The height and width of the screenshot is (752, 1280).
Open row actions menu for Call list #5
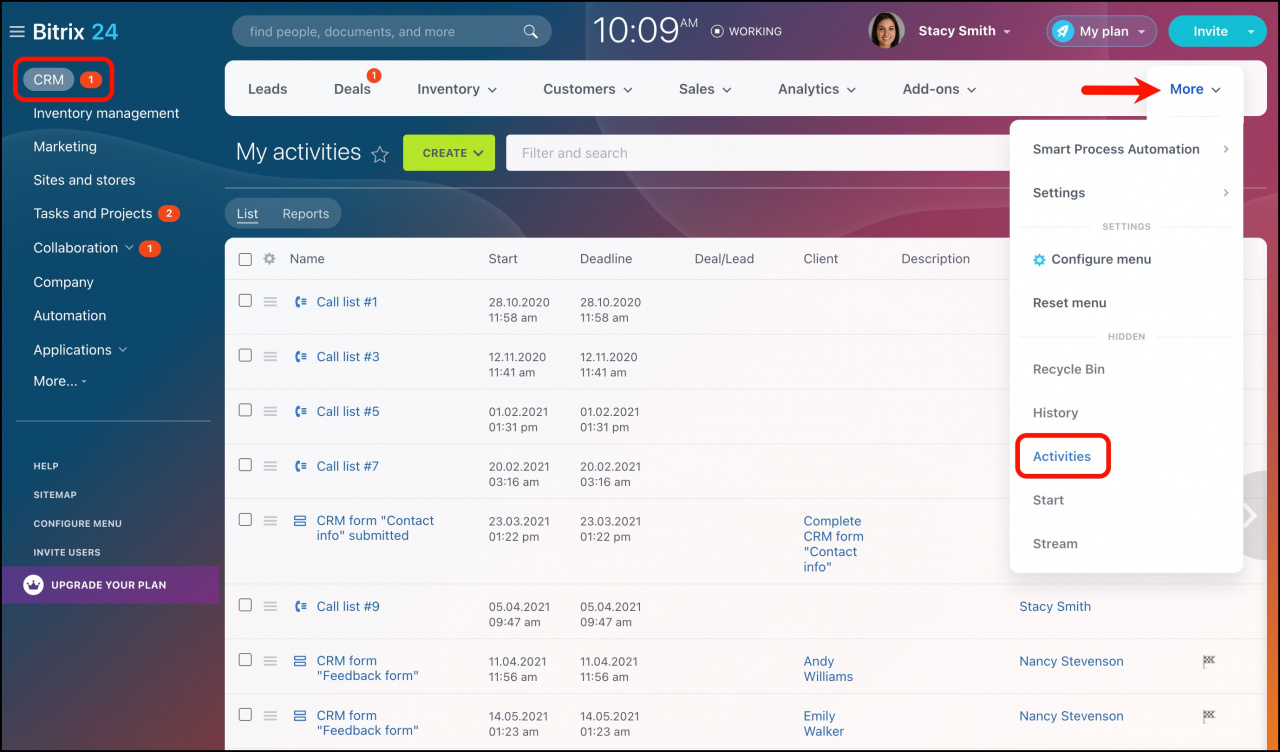pos(270,411)
